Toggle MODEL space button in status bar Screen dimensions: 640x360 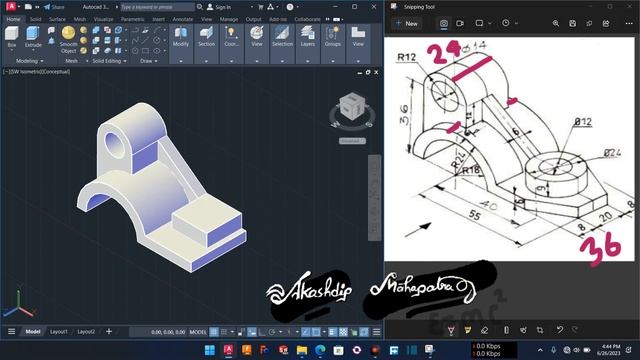coord(198,332)
